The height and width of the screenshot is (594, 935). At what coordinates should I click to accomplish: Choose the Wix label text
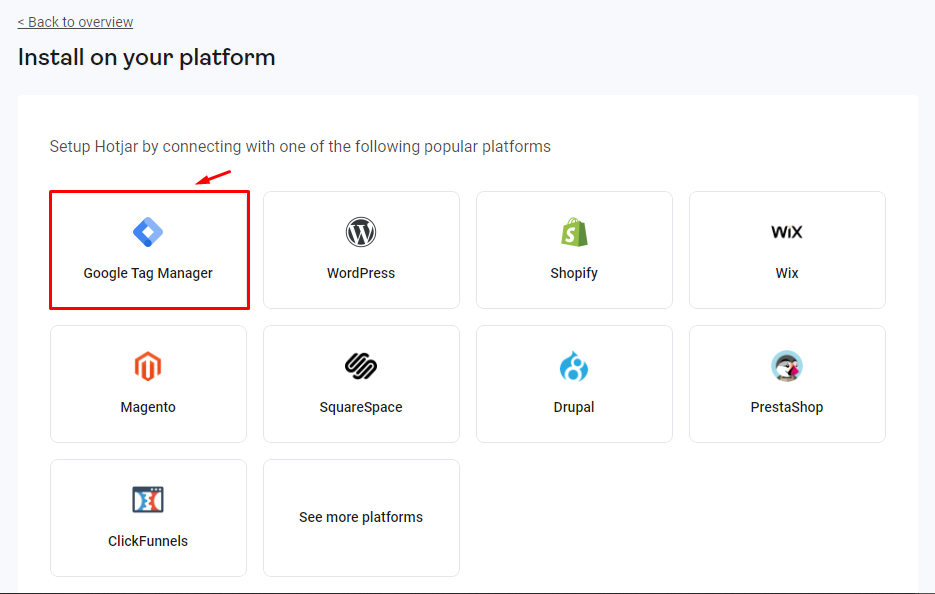pyautogui.click(x=787, y=273)
